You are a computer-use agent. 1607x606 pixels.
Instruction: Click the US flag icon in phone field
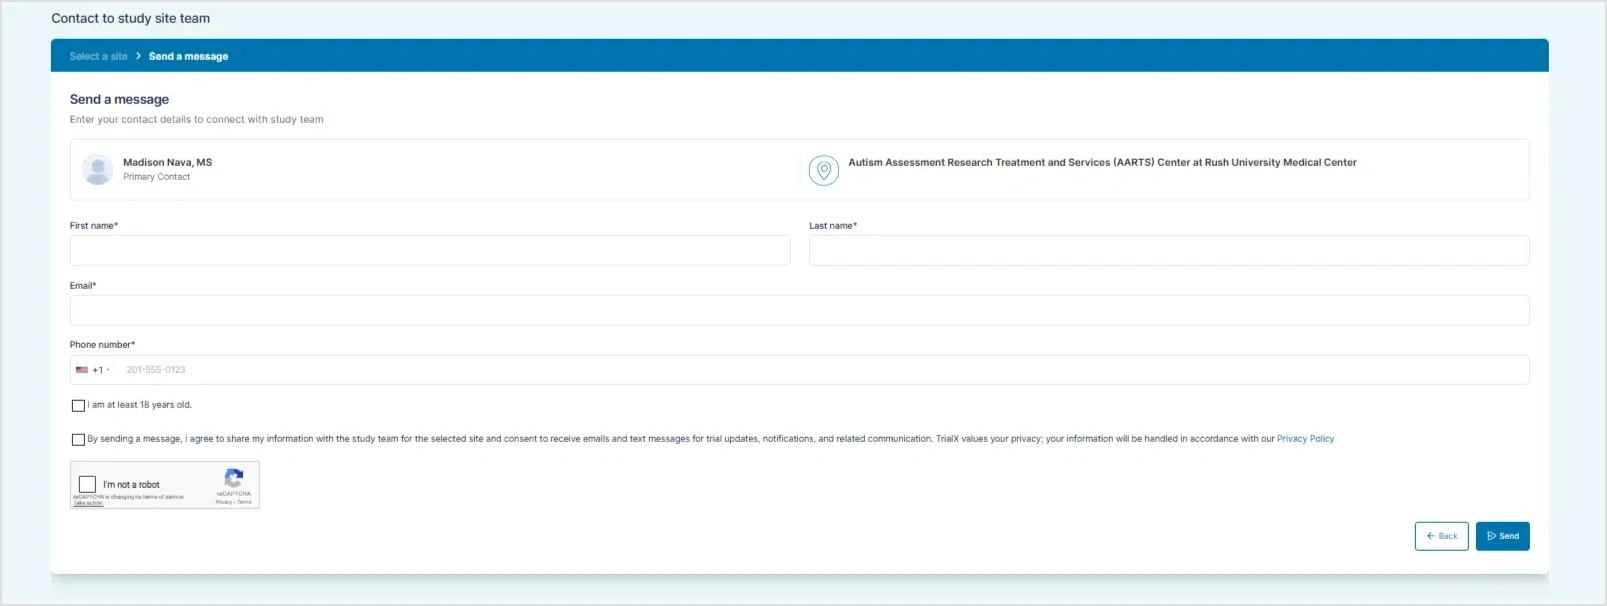pyautogui.click(x=82, y=370)
